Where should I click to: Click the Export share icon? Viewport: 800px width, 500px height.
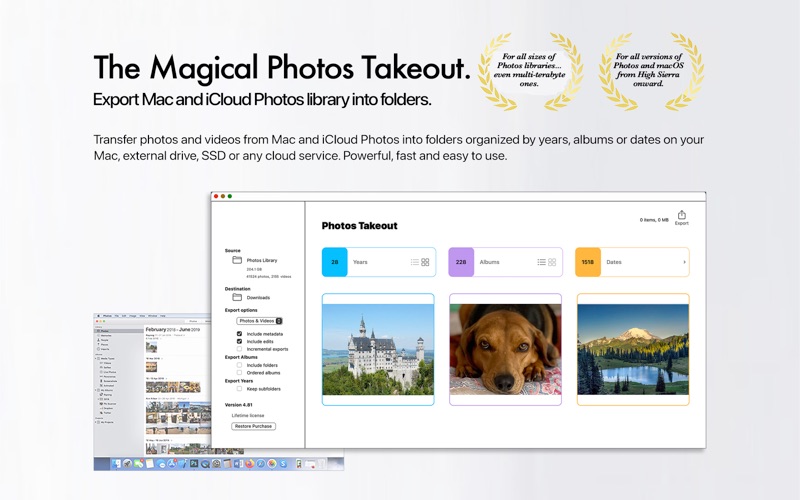coord(682,215)
